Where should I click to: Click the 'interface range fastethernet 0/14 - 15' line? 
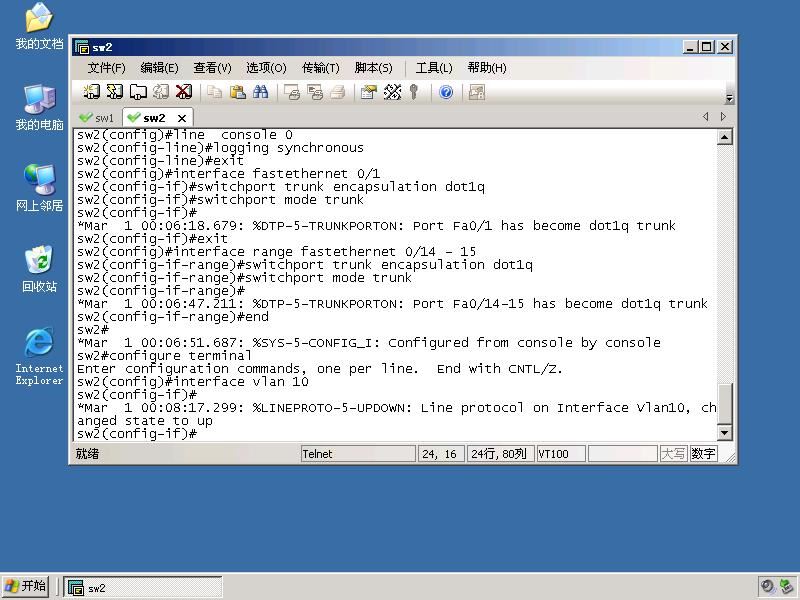(277, 252)
